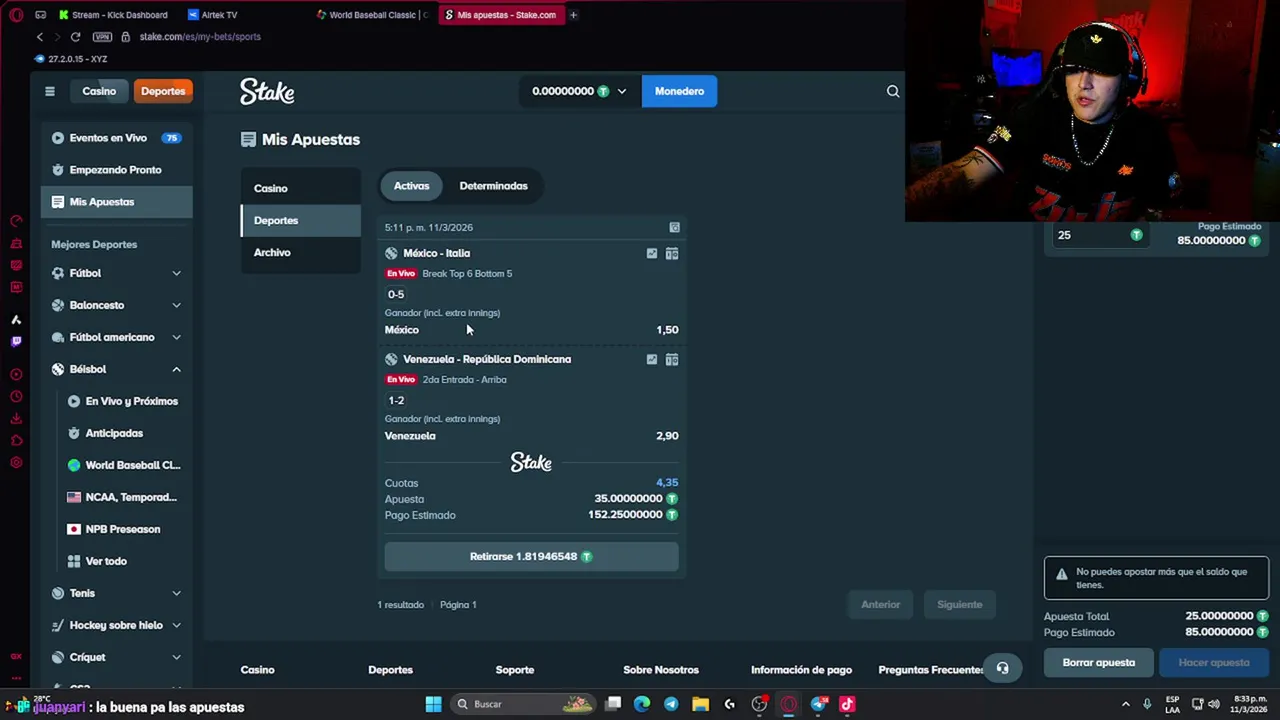Click the VPN badge in address bar

[102, 37]
